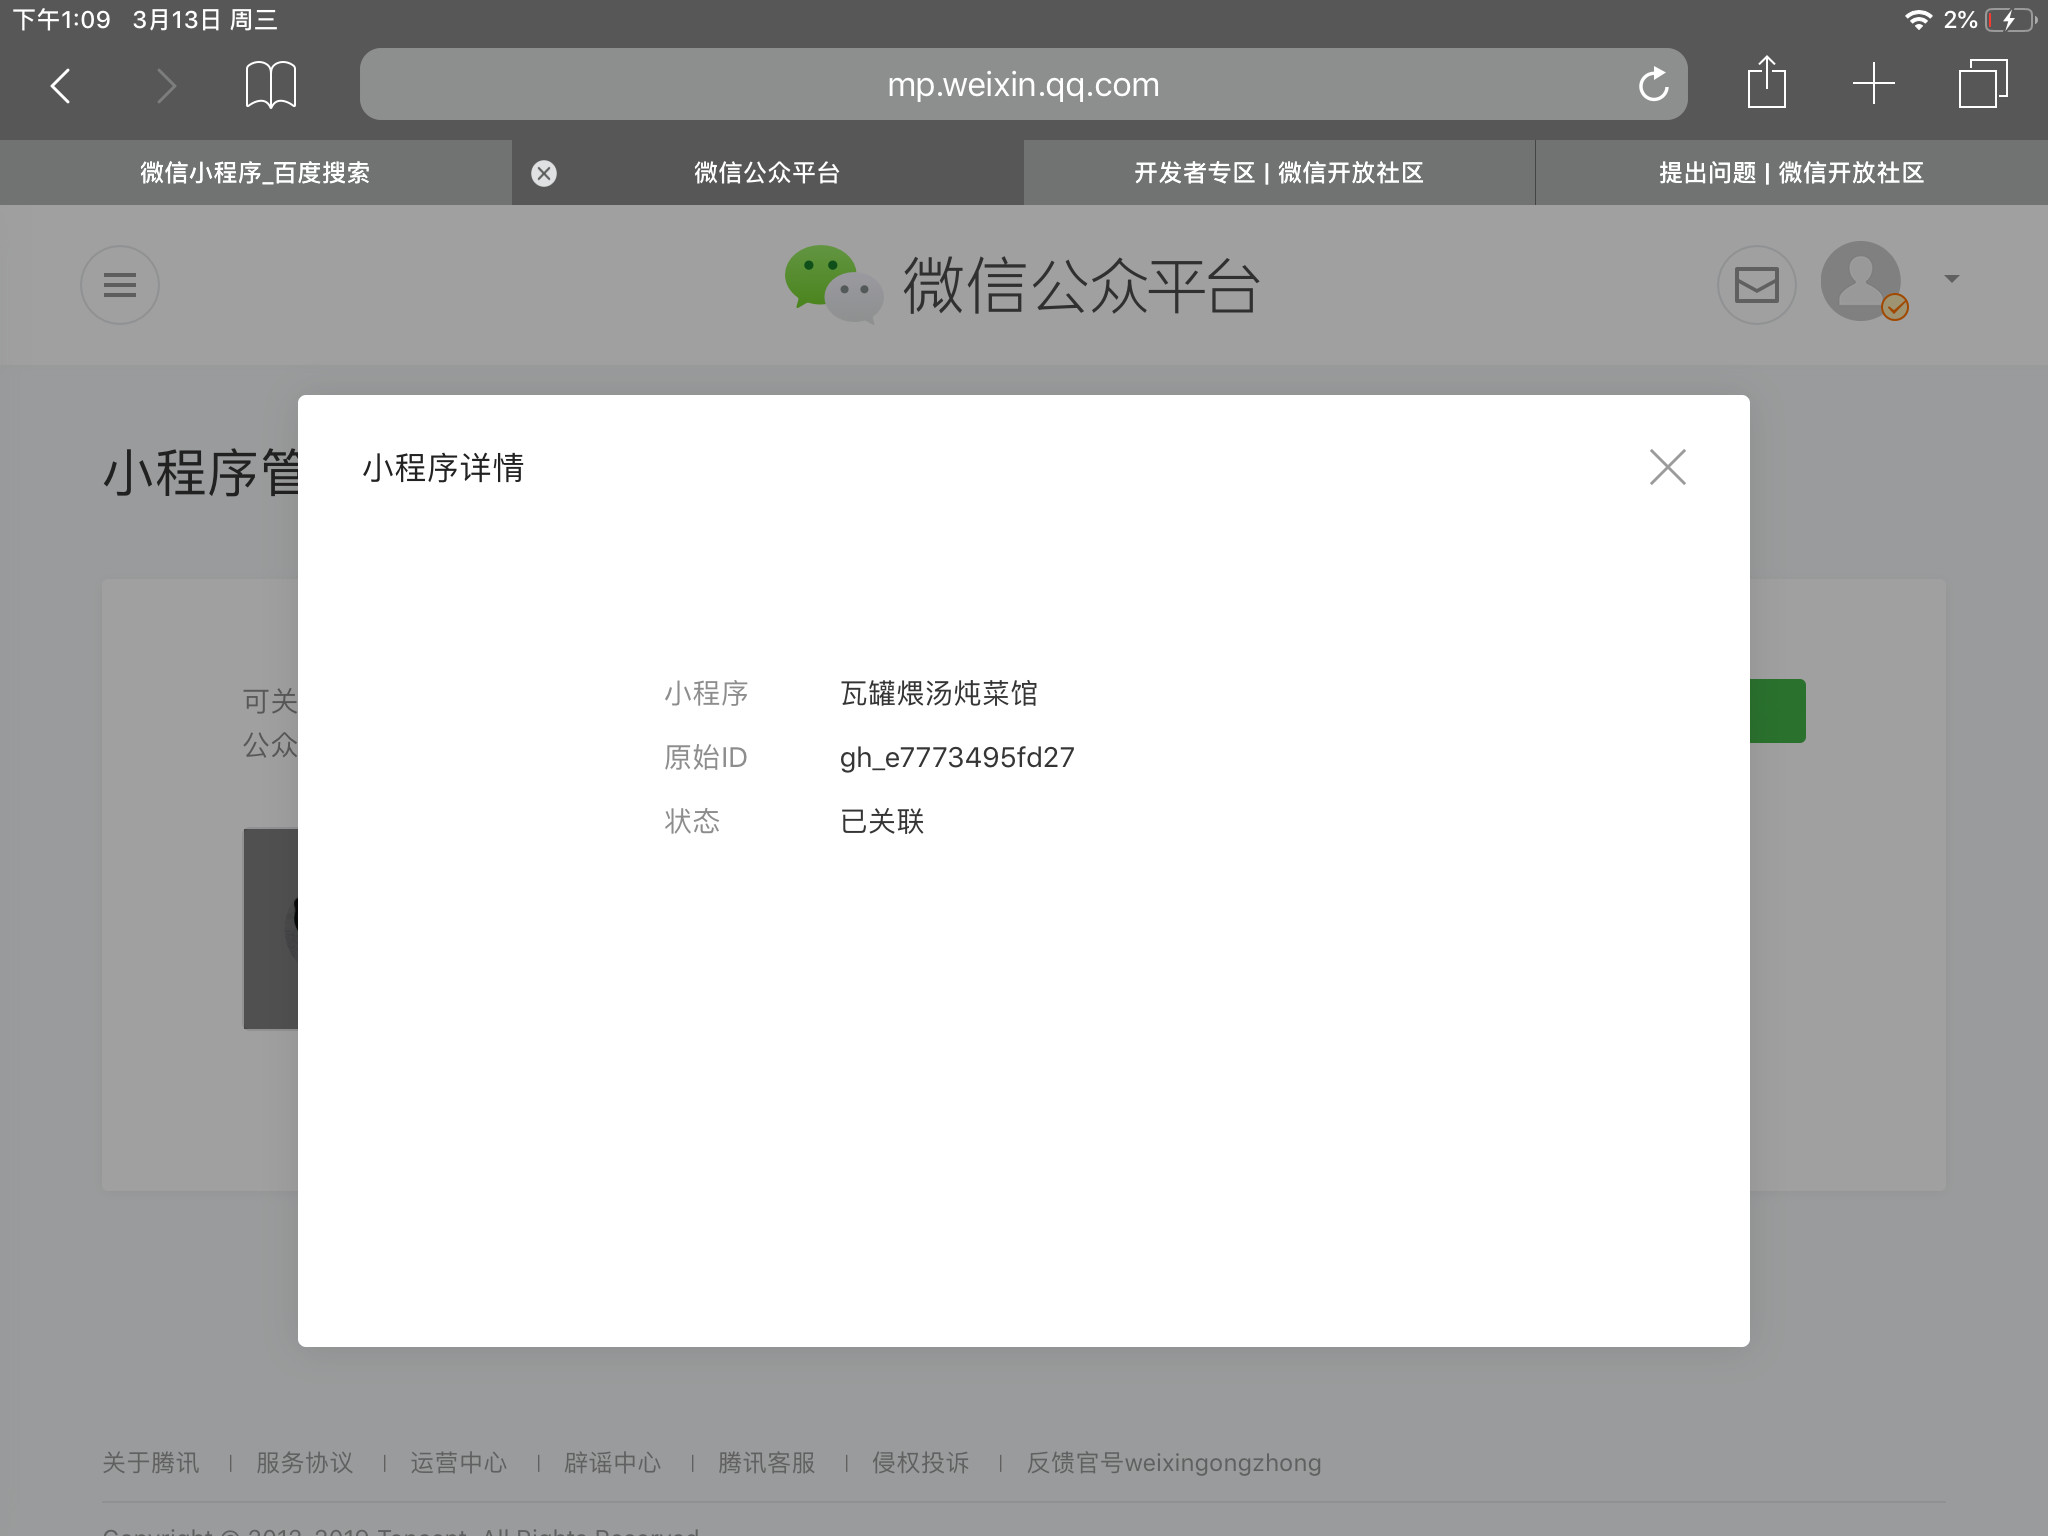Close the 微信公众平台 tab
The width and height of the screenshot is (2048, 1536).
click(544, 173)
